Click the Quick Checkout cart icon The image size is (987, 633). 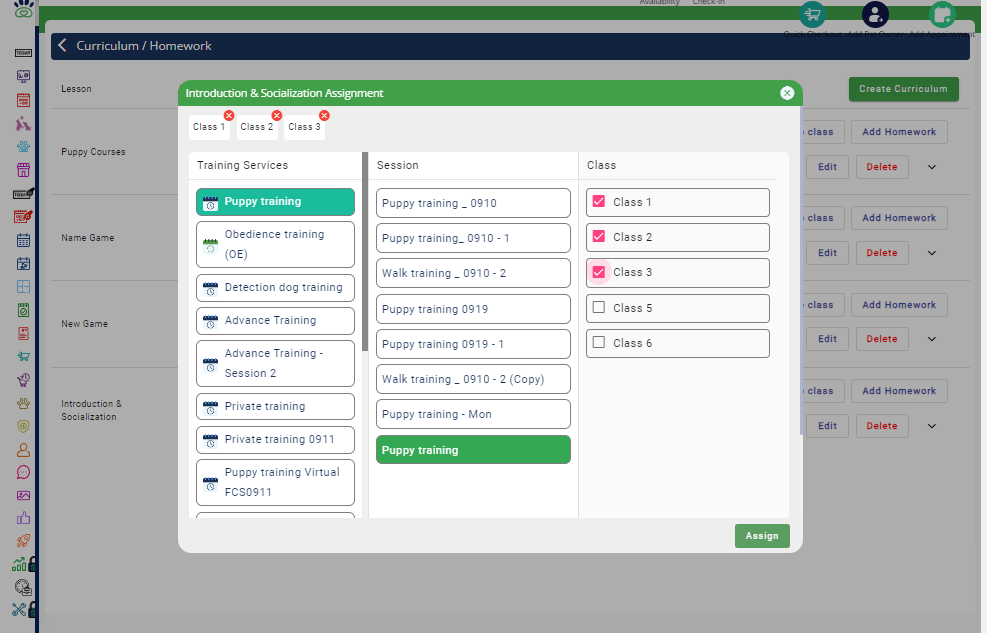pyautogui.click(x=812, y=14)
